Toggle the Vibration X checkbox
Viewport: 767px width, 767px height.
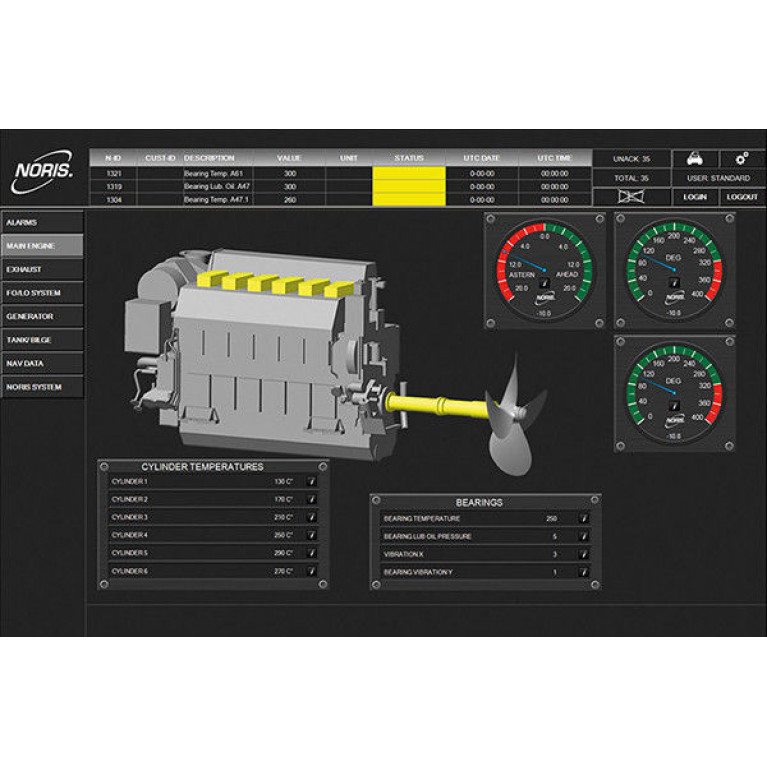click(583, 554)
